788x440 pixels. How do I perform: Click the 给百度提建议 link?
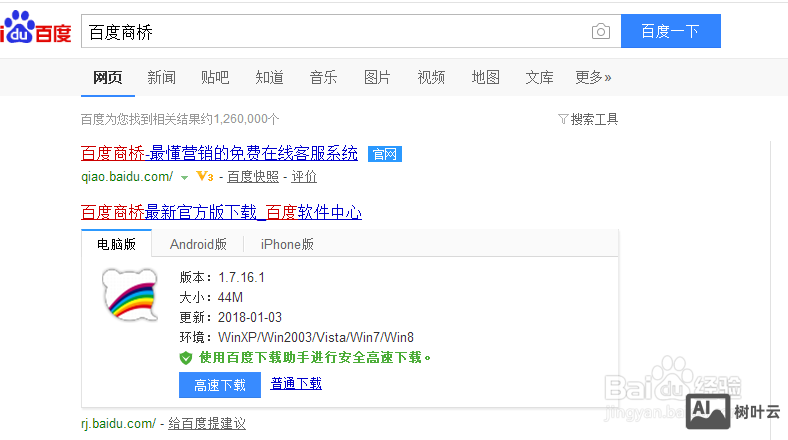coord(207,423)
